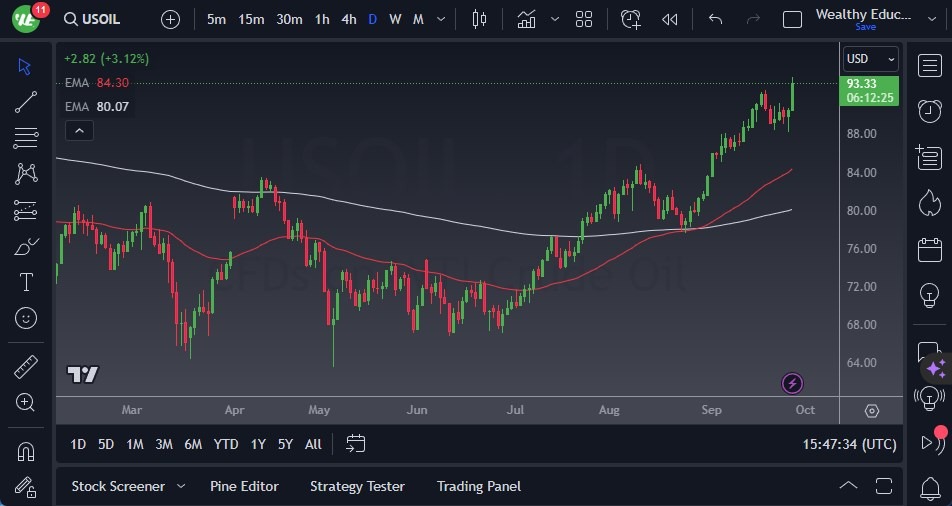Viewport: 952px width, 506px height.
Task: Select the trend line drawing tool
Action: pos(26,101)
